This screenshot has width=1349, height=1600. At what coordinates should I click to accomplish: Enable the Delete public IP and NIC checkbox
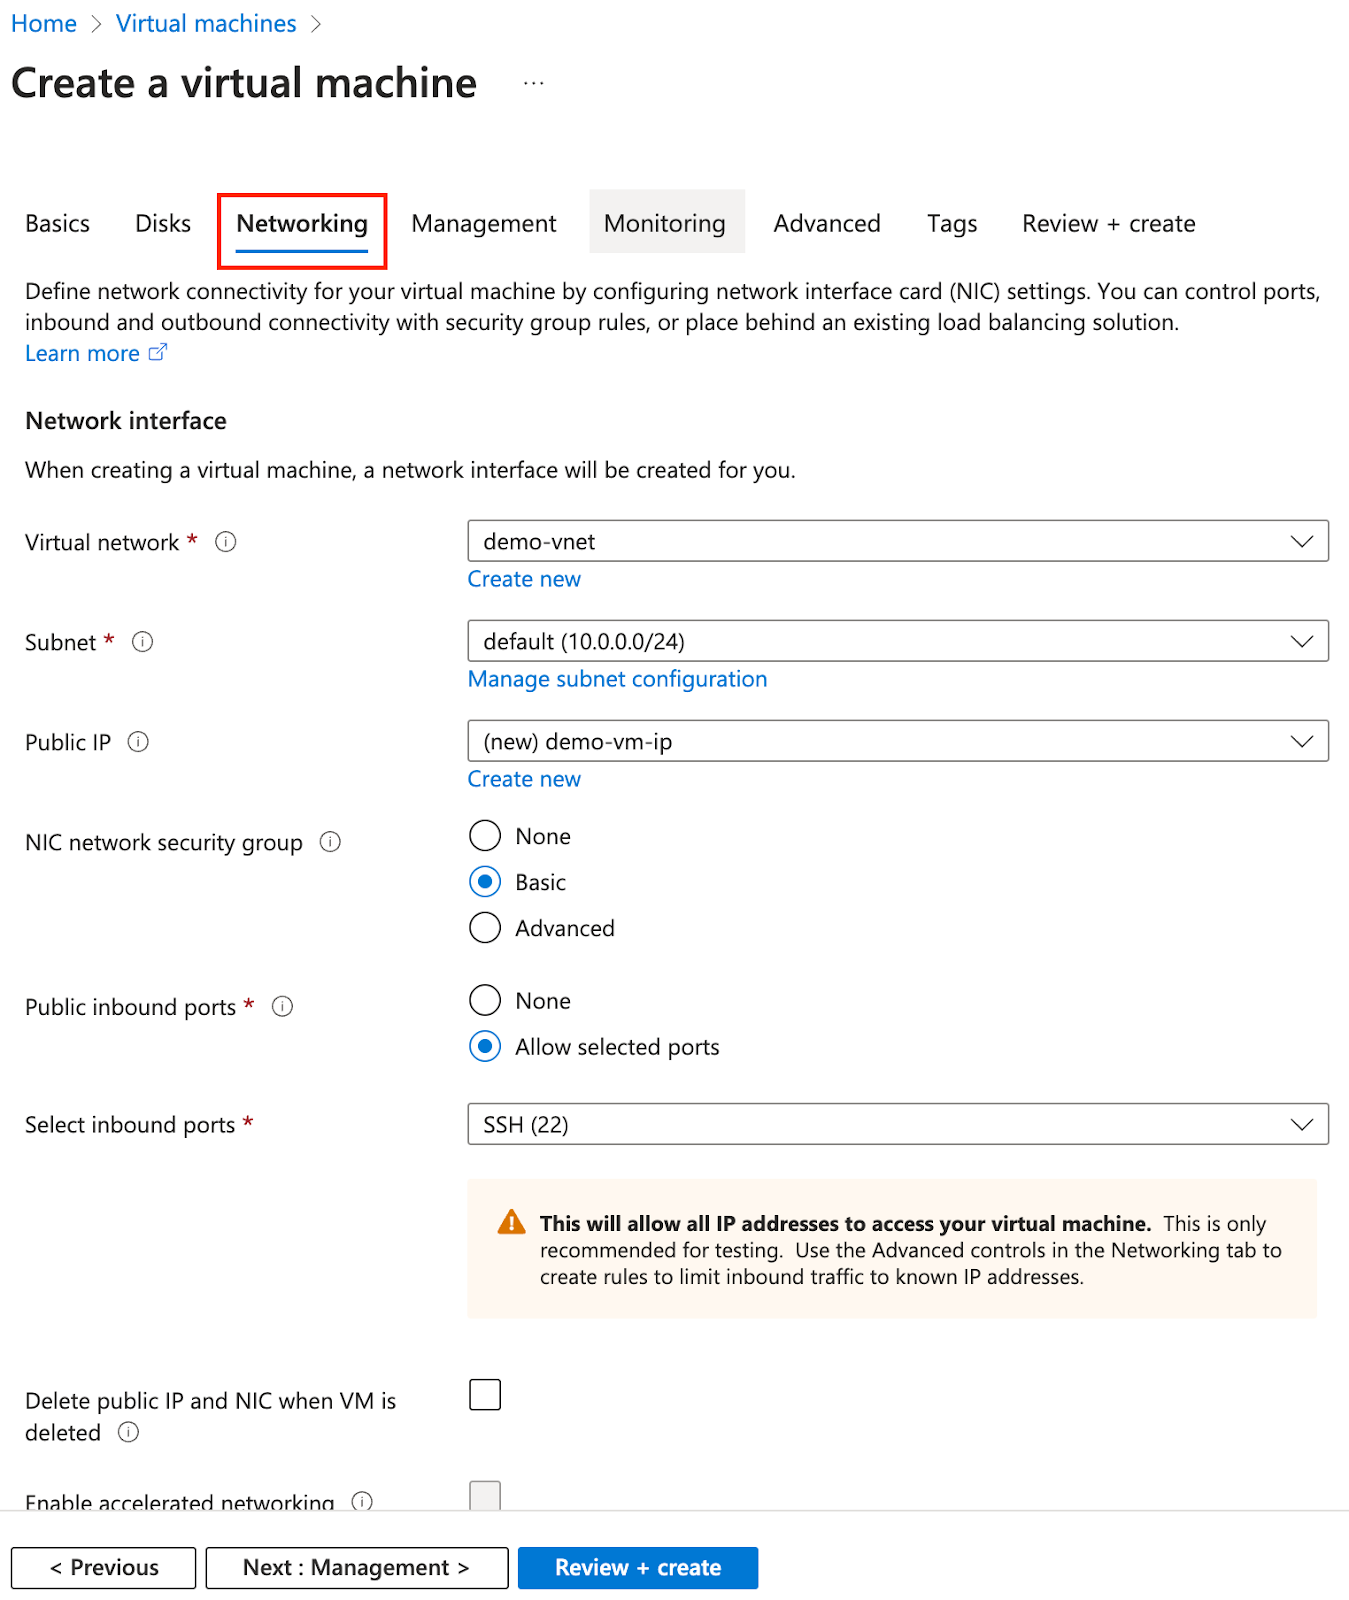(484, 1394)
